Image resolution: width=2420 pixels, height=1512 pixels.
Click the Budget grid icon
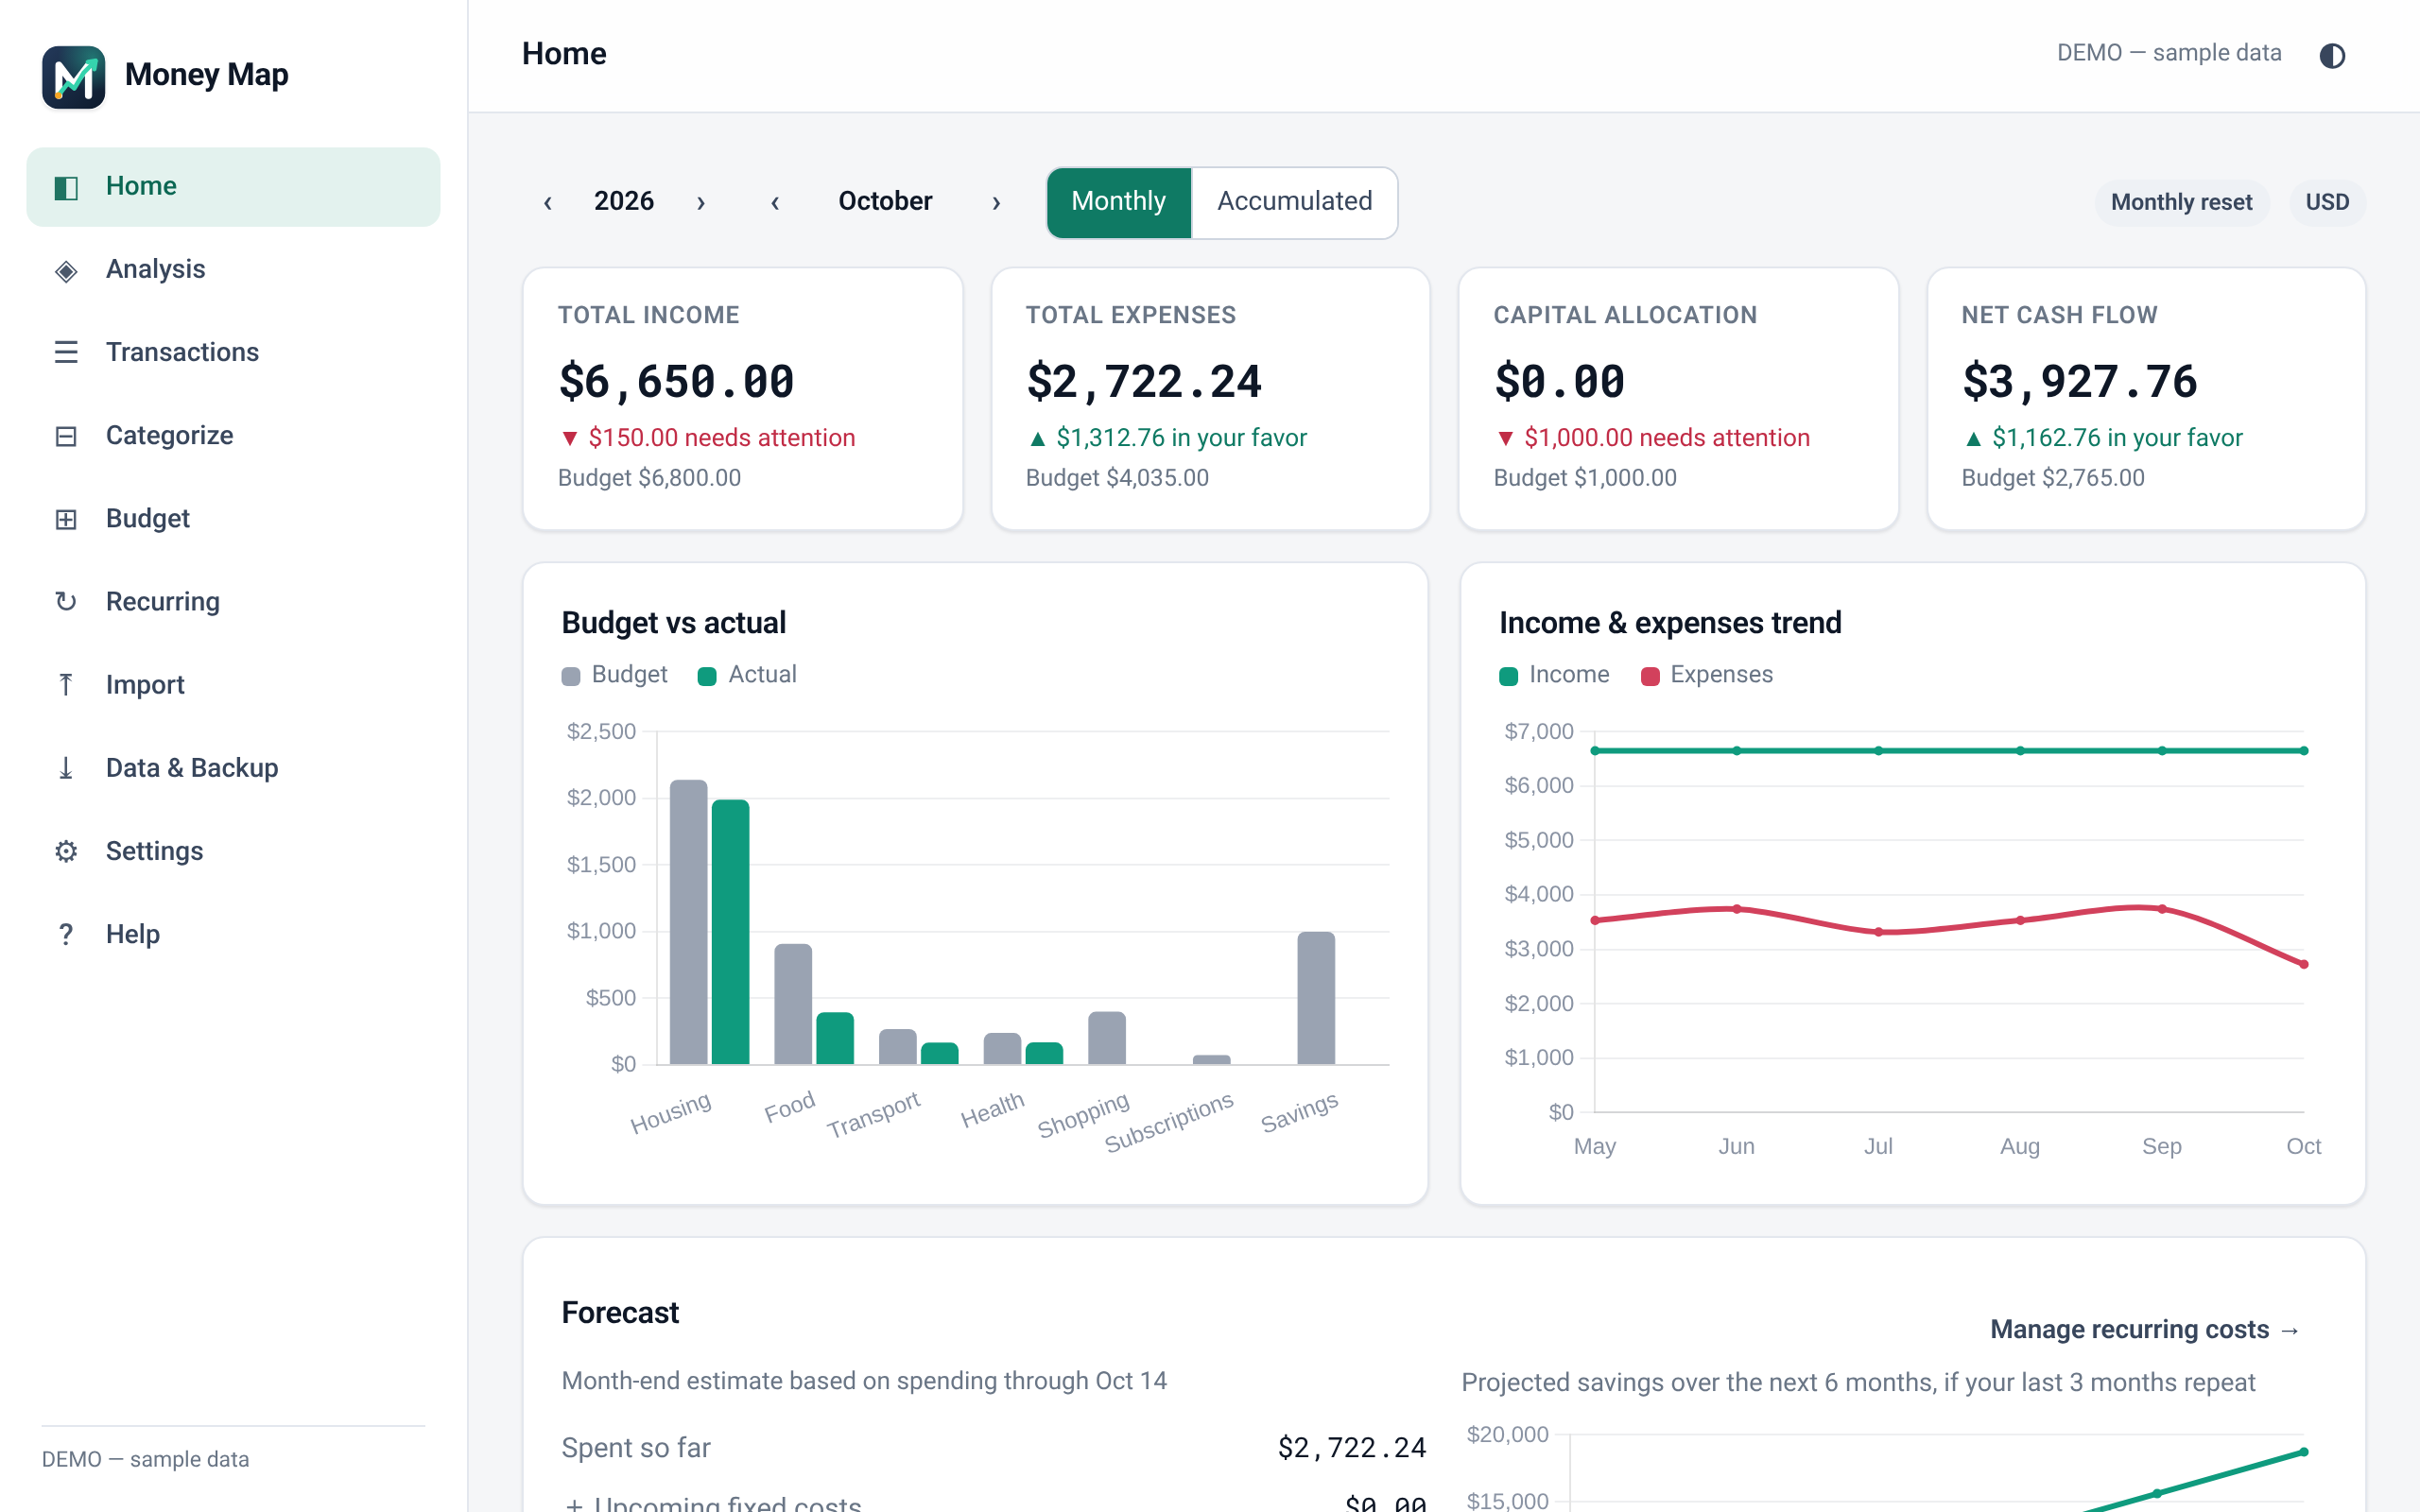(66, 519)
